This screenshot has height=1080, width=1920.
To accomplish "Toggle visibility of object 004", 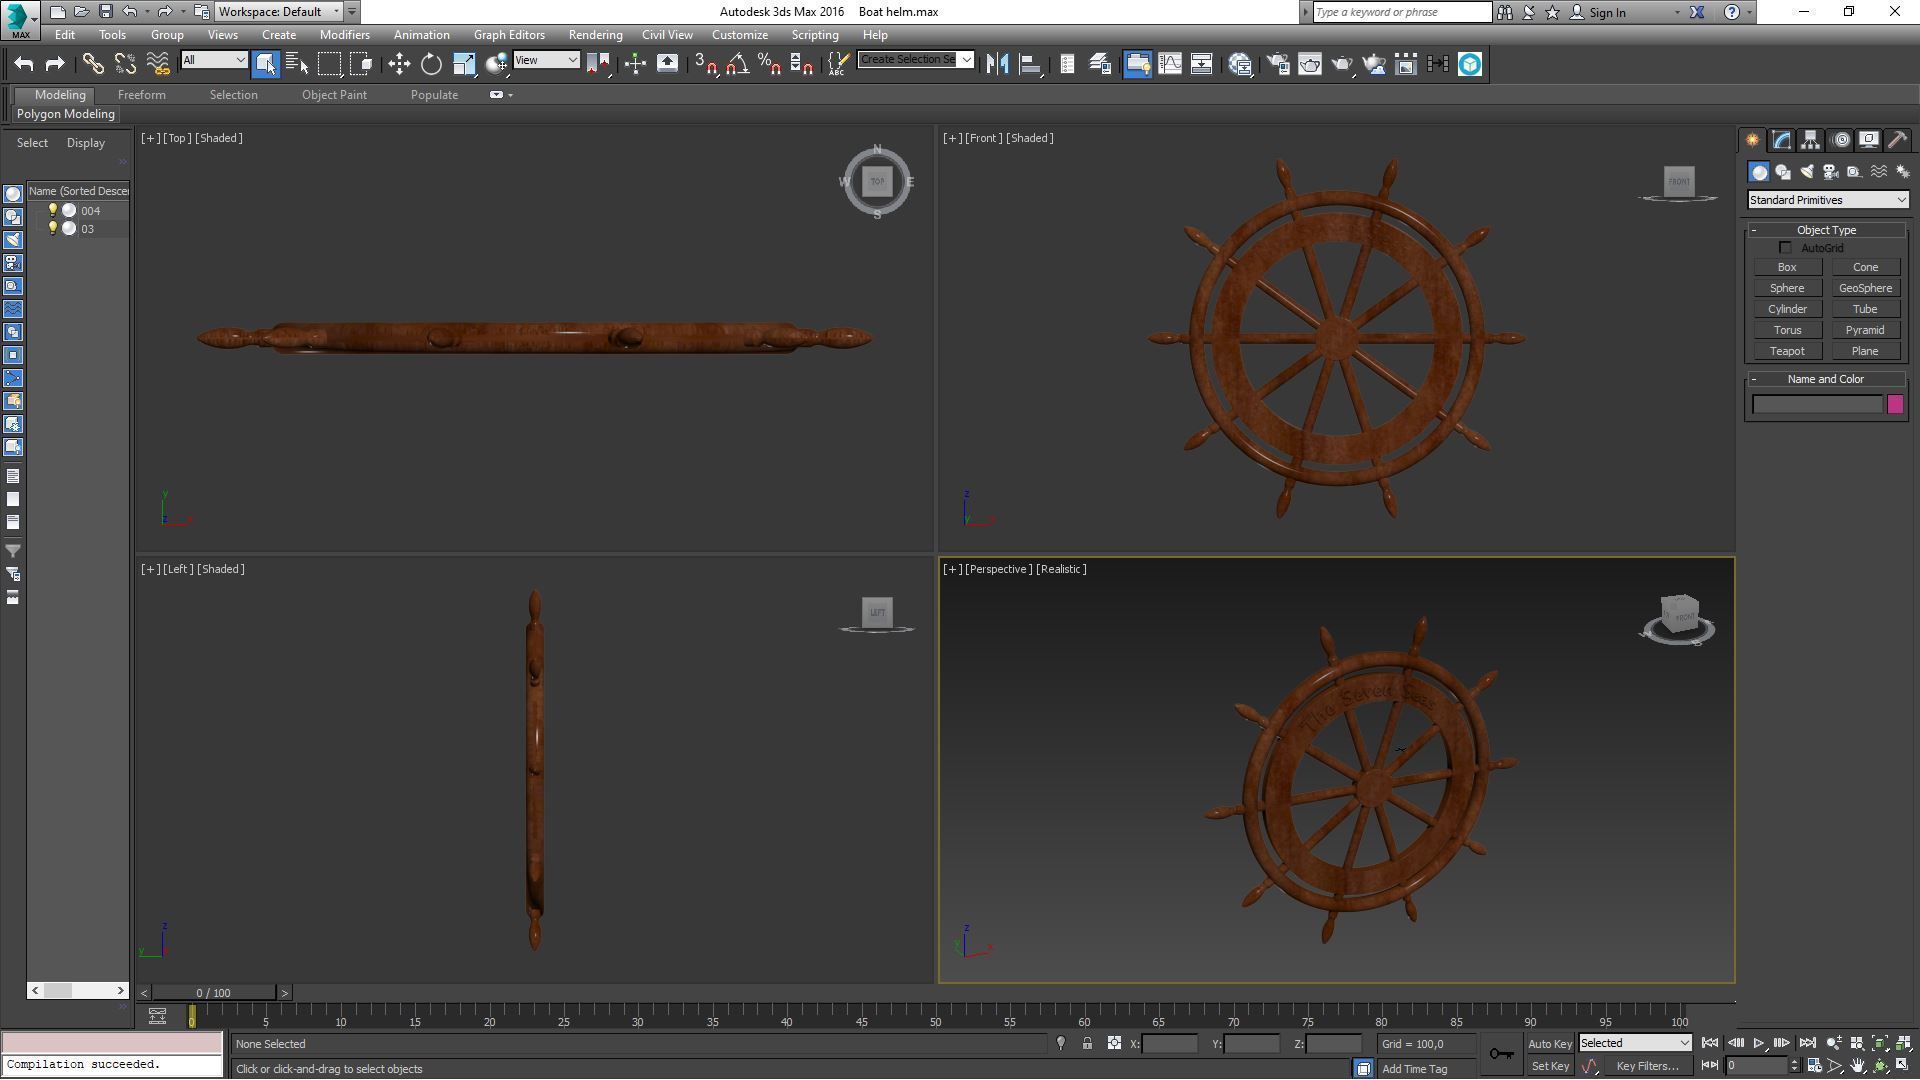I will [x=53, y=211].
